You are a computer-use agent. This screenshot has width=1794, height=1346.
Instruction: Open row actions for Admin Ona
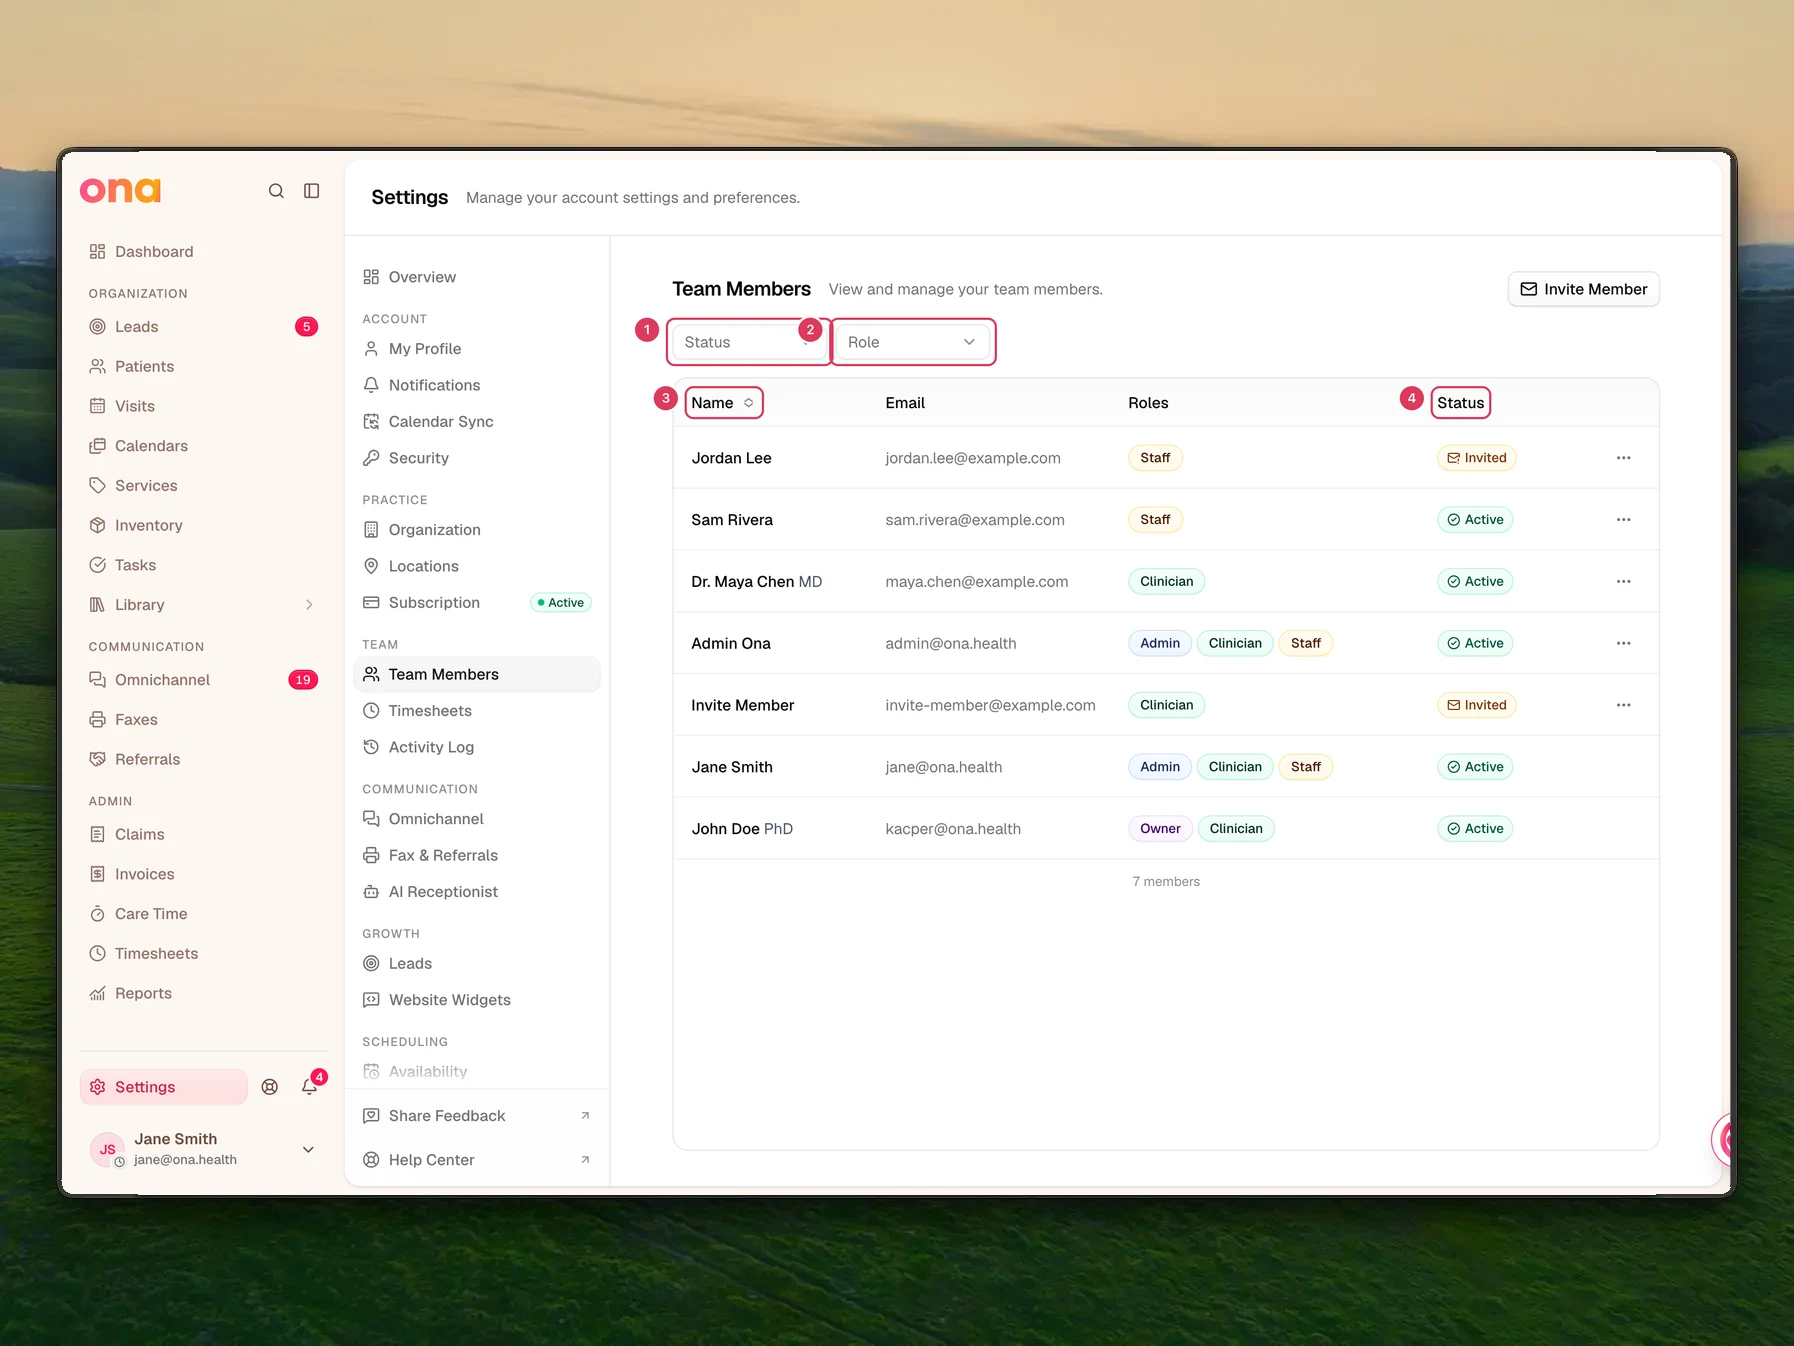click(x=1623, y=644)
